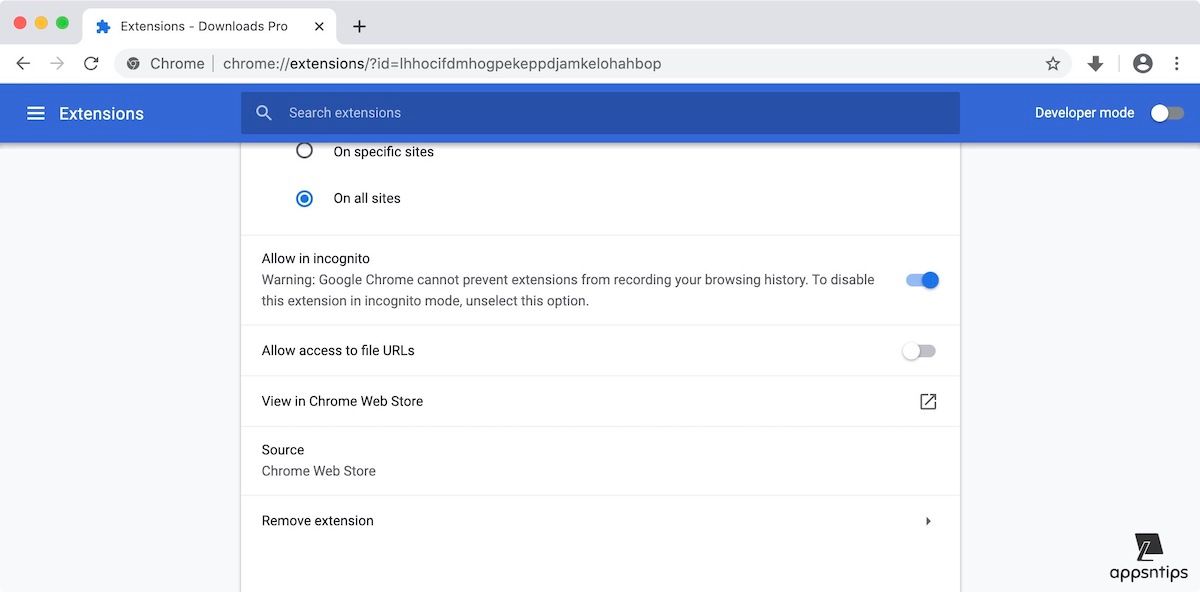Turn off Allow in incognito
Image resolution: width=1200 pixels, height=592 pixels.
[921, 280]
